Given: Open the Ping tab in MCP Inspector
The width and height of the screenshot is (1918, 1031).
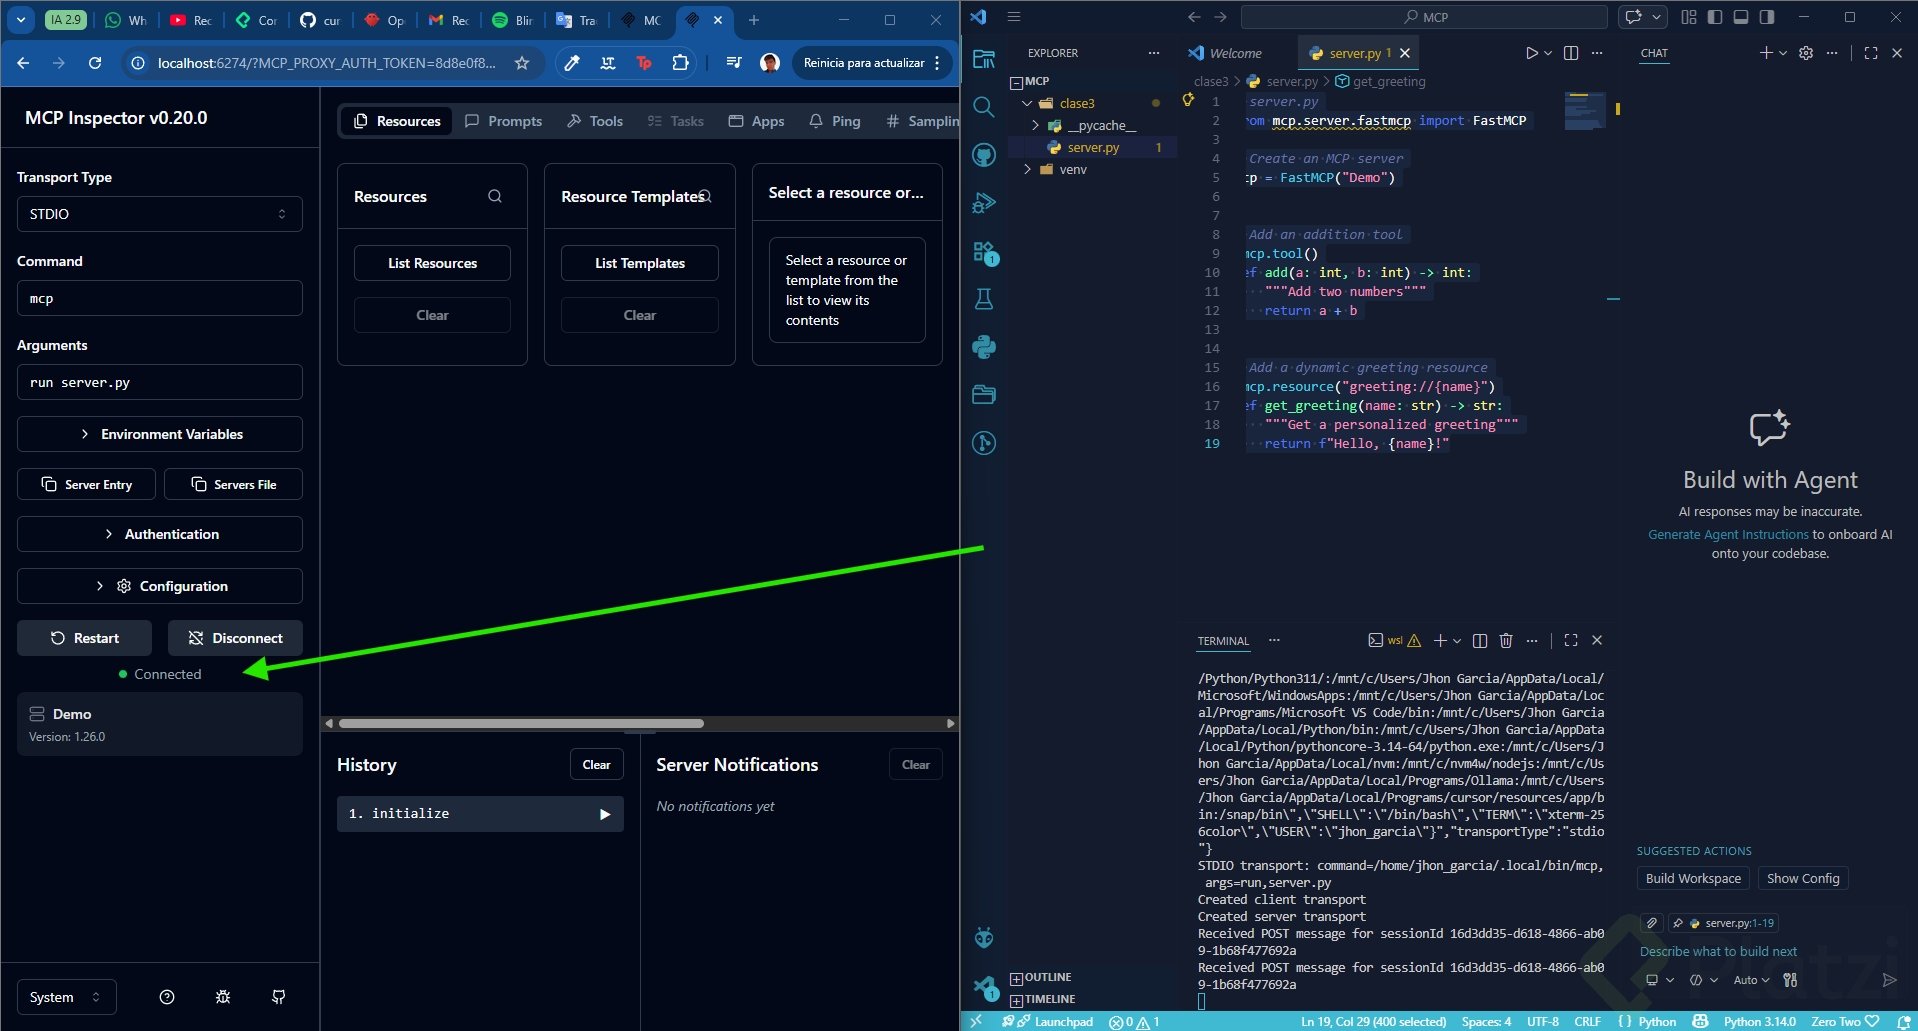Looking at the screenshot, I should (x=834, y=121).
